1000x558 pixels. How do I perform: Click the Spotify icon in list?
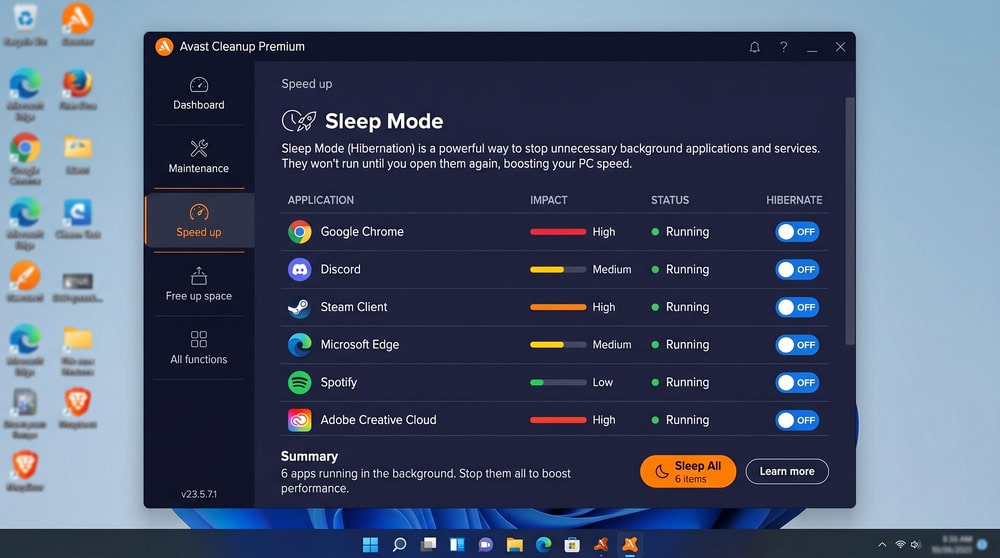point(299,382)
